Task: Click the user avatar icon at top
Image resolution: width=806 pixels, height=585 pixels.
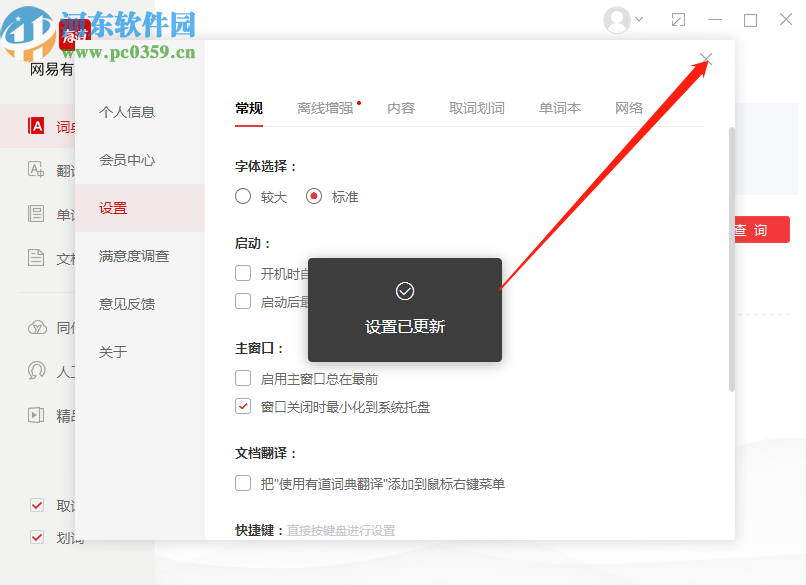Action: coord(613,19)
